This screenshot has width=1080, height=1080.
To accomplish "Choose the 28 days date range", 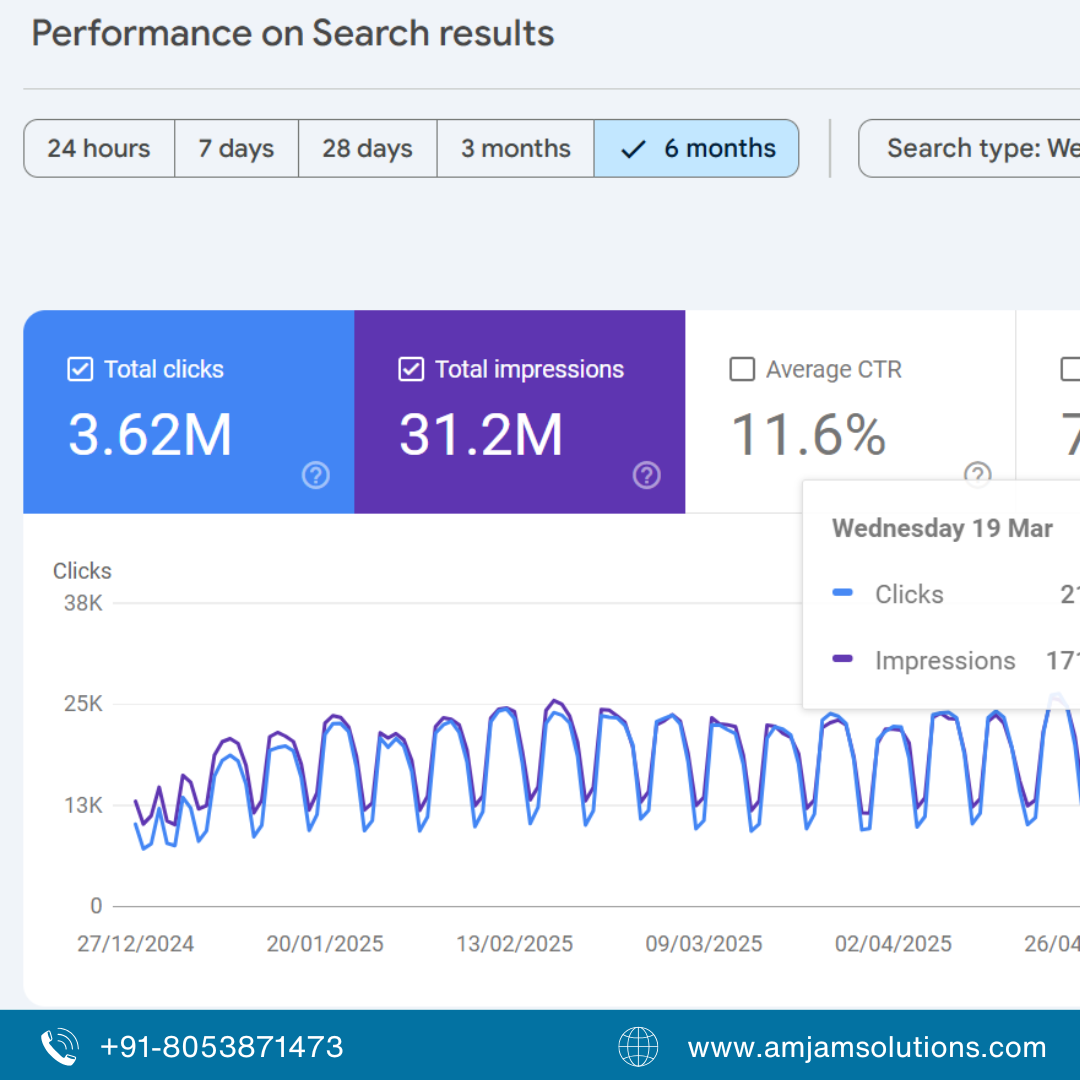I will point(367,149).
